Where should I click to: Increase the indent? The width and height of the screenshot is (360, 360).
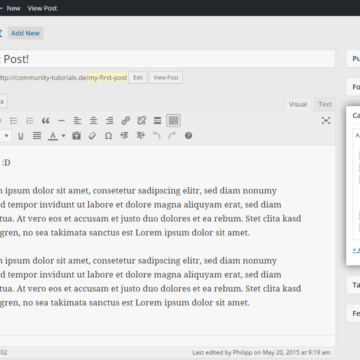[x=140, y=136]
